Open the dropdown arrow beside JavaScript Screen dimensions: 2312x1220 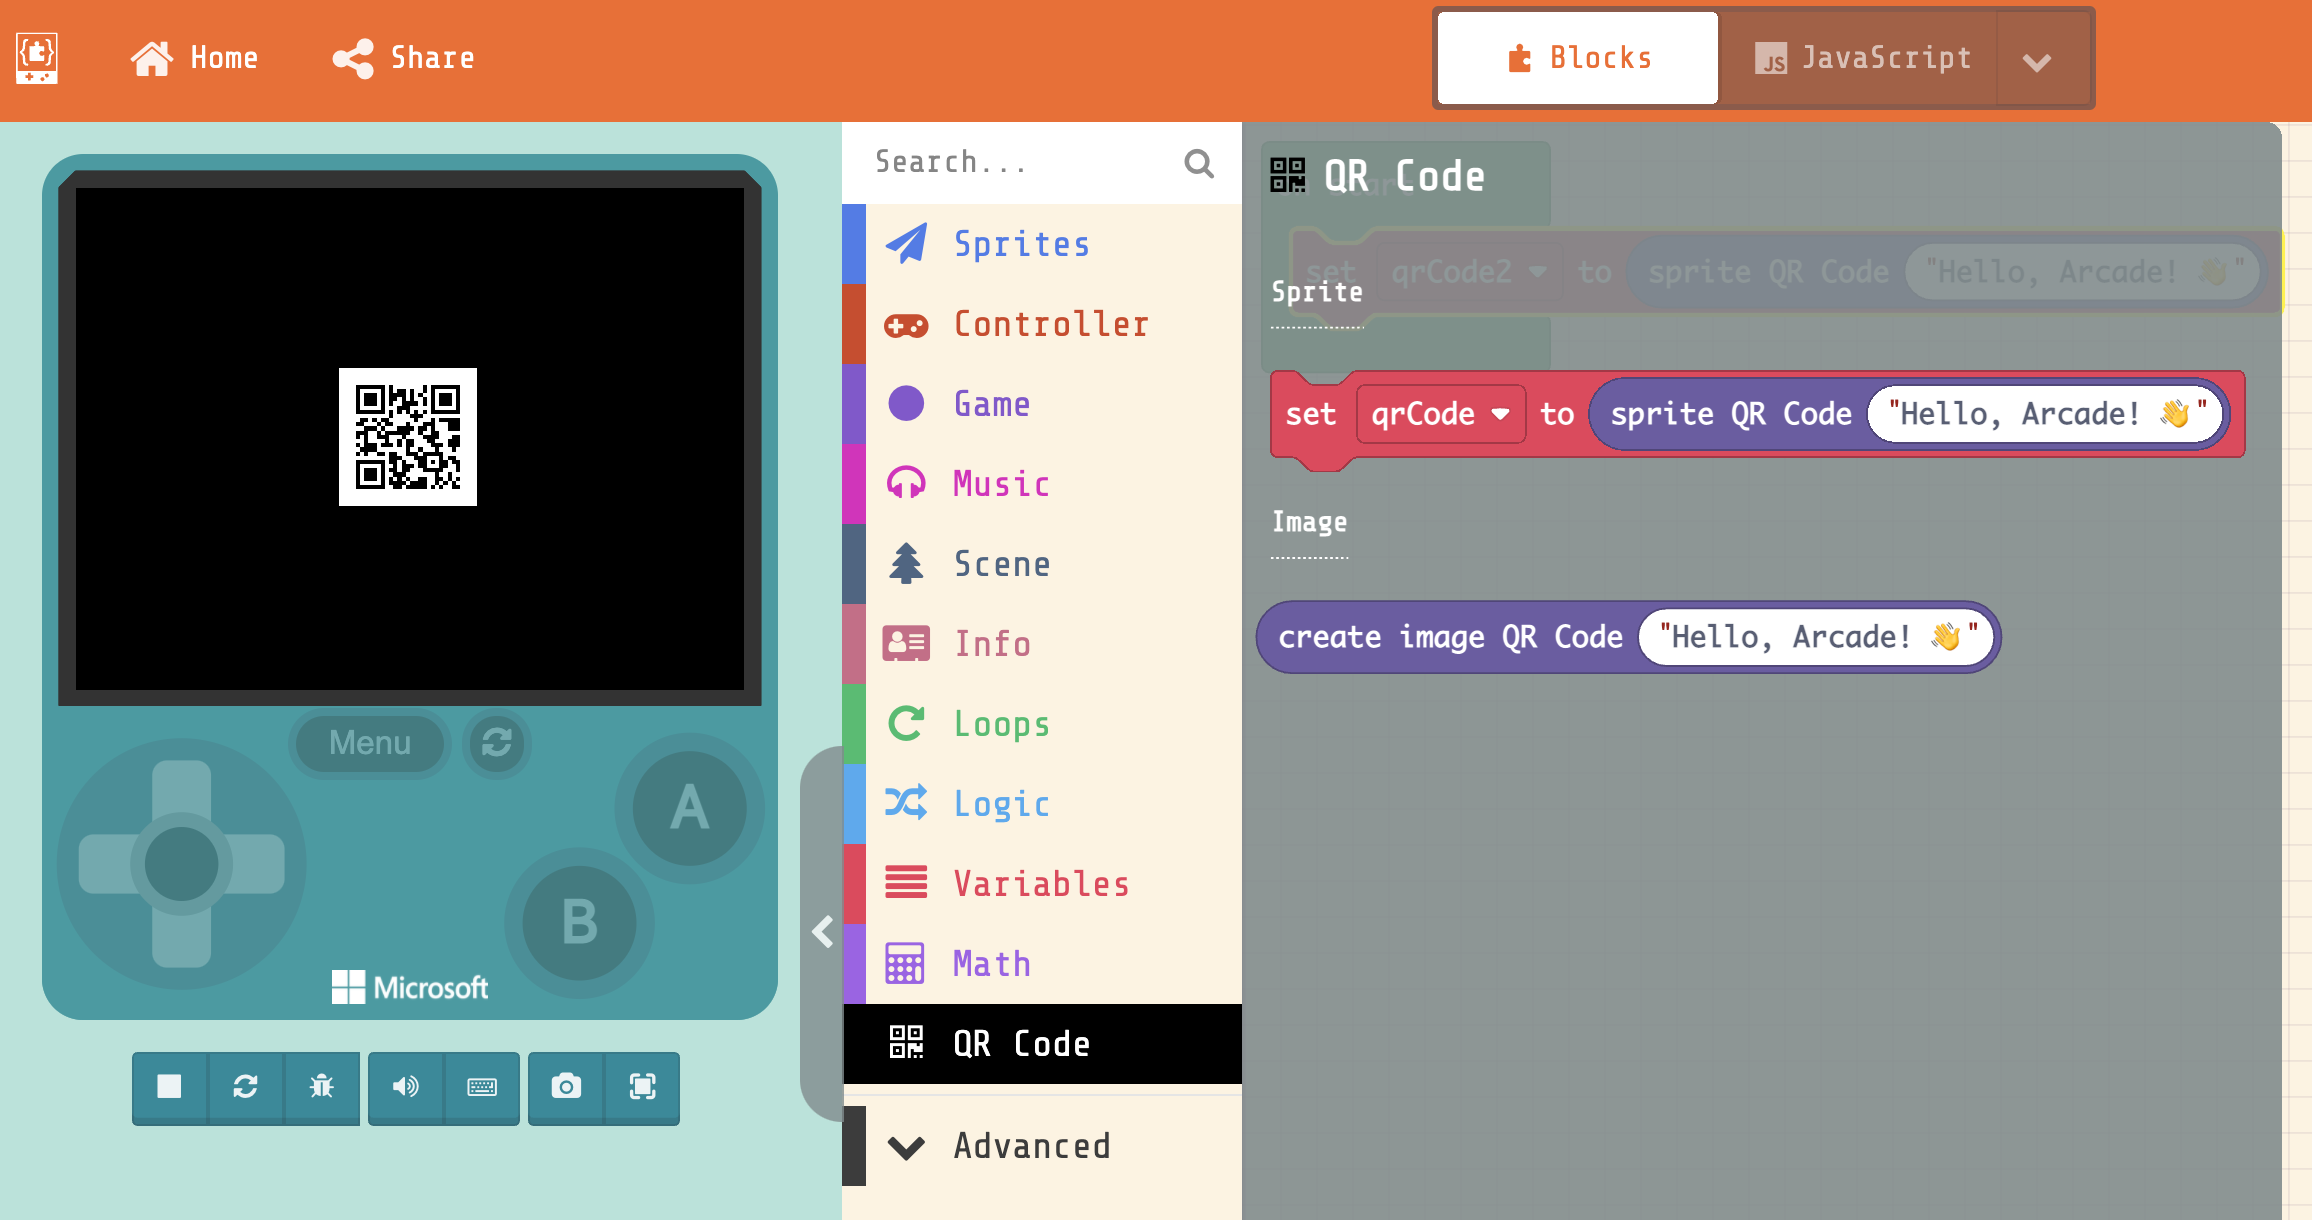2036,60
